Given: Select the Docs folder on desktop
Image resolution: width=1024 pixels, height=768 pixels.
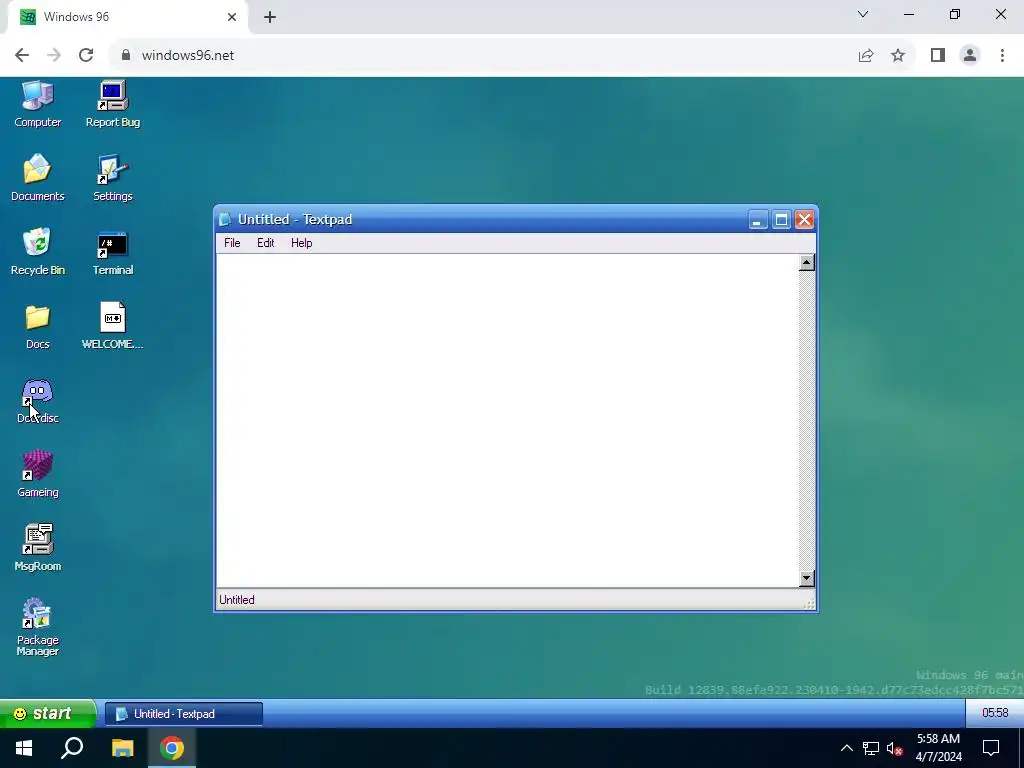Looking at the screenshot, I should (x=38, y=326).
